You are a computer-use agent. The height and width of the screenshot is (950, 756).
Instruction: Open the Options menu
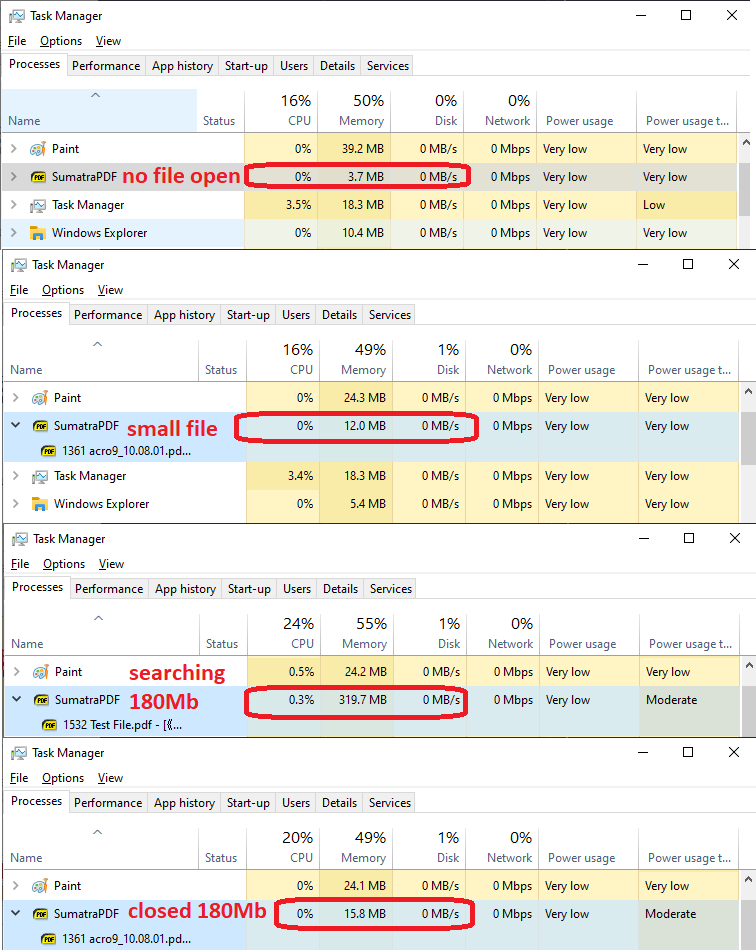(60, 41)
